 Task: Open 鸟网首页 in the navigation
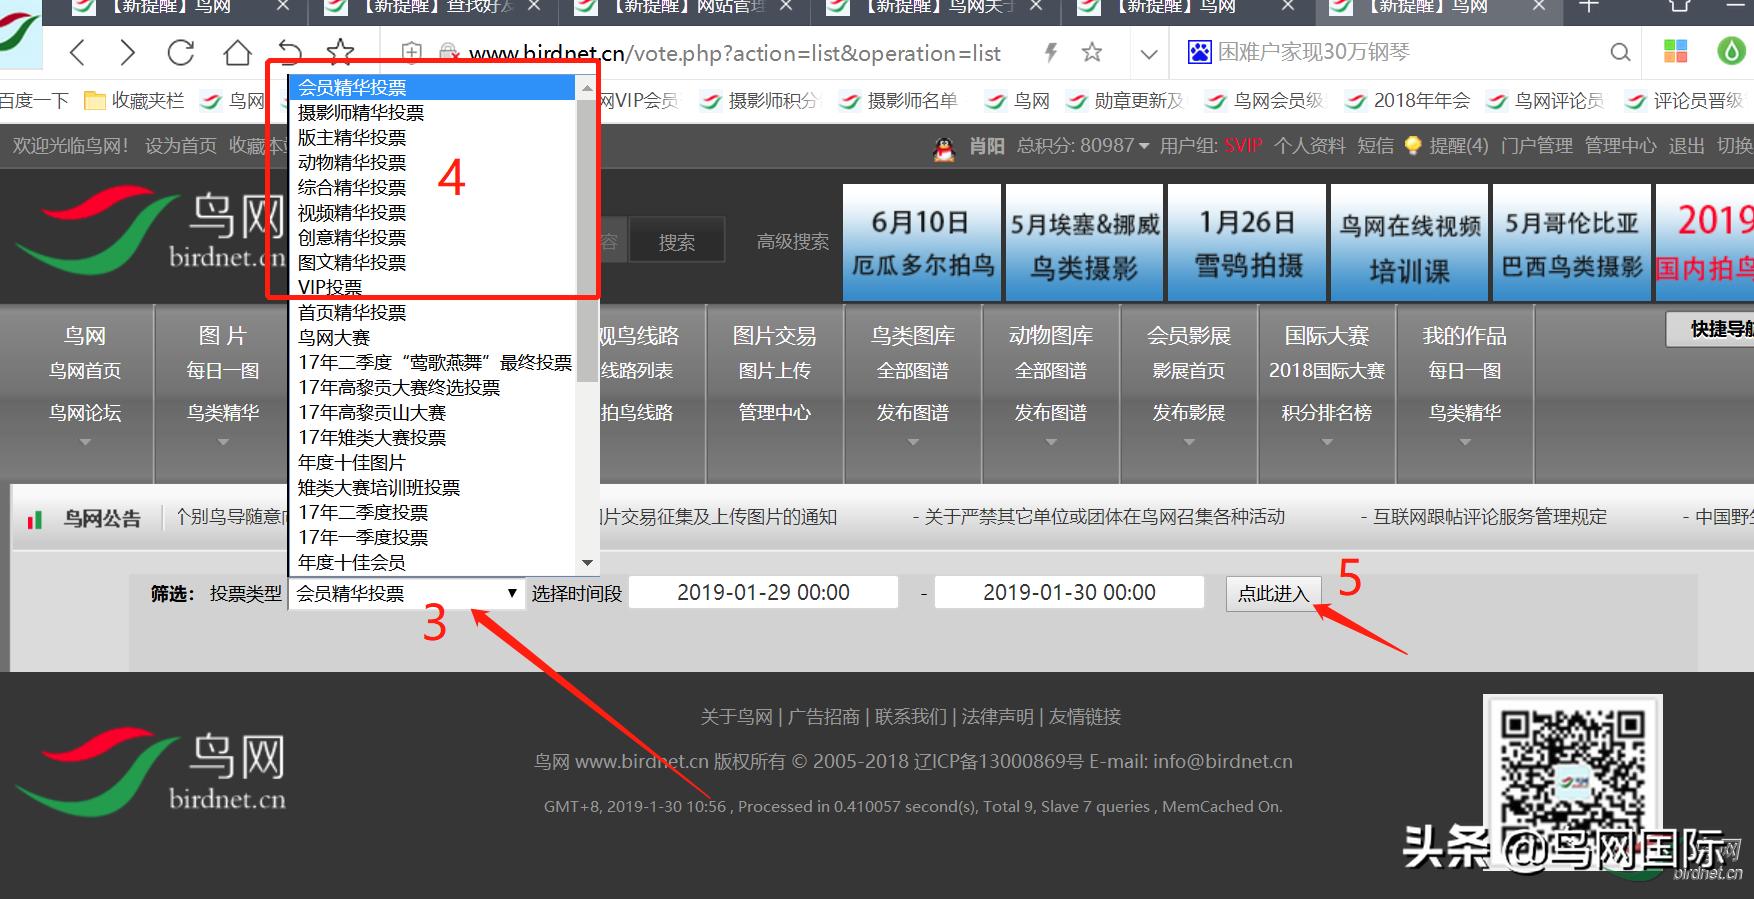[x=85, y=371]
